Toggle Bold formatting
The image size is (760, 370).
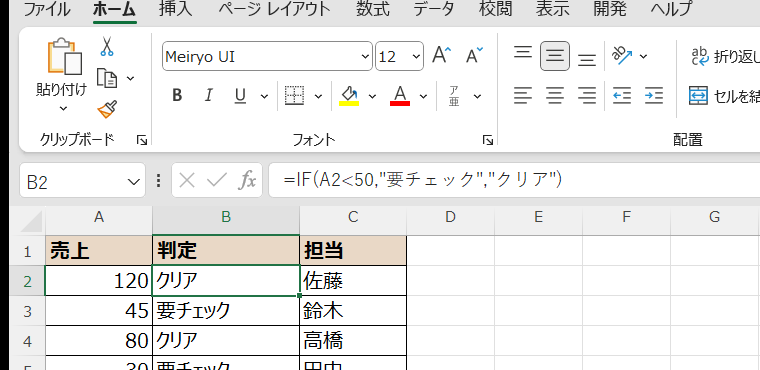coord(177,96)
